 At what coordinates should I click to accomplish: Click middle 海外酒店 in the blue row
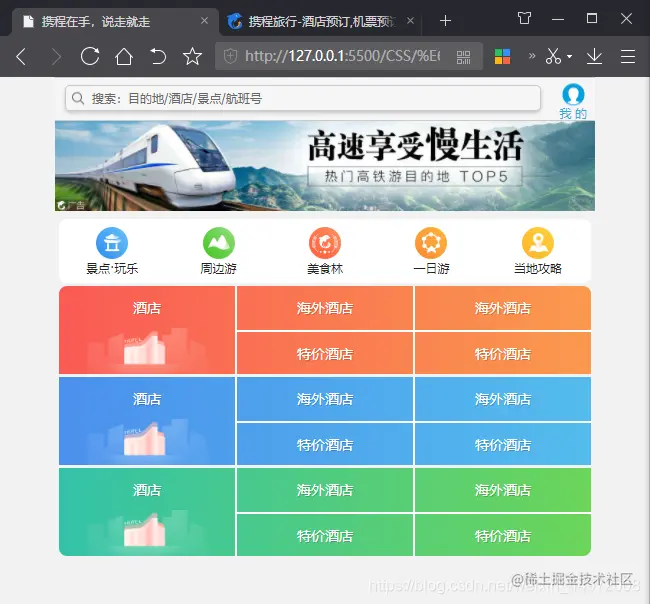pos(325,399)
